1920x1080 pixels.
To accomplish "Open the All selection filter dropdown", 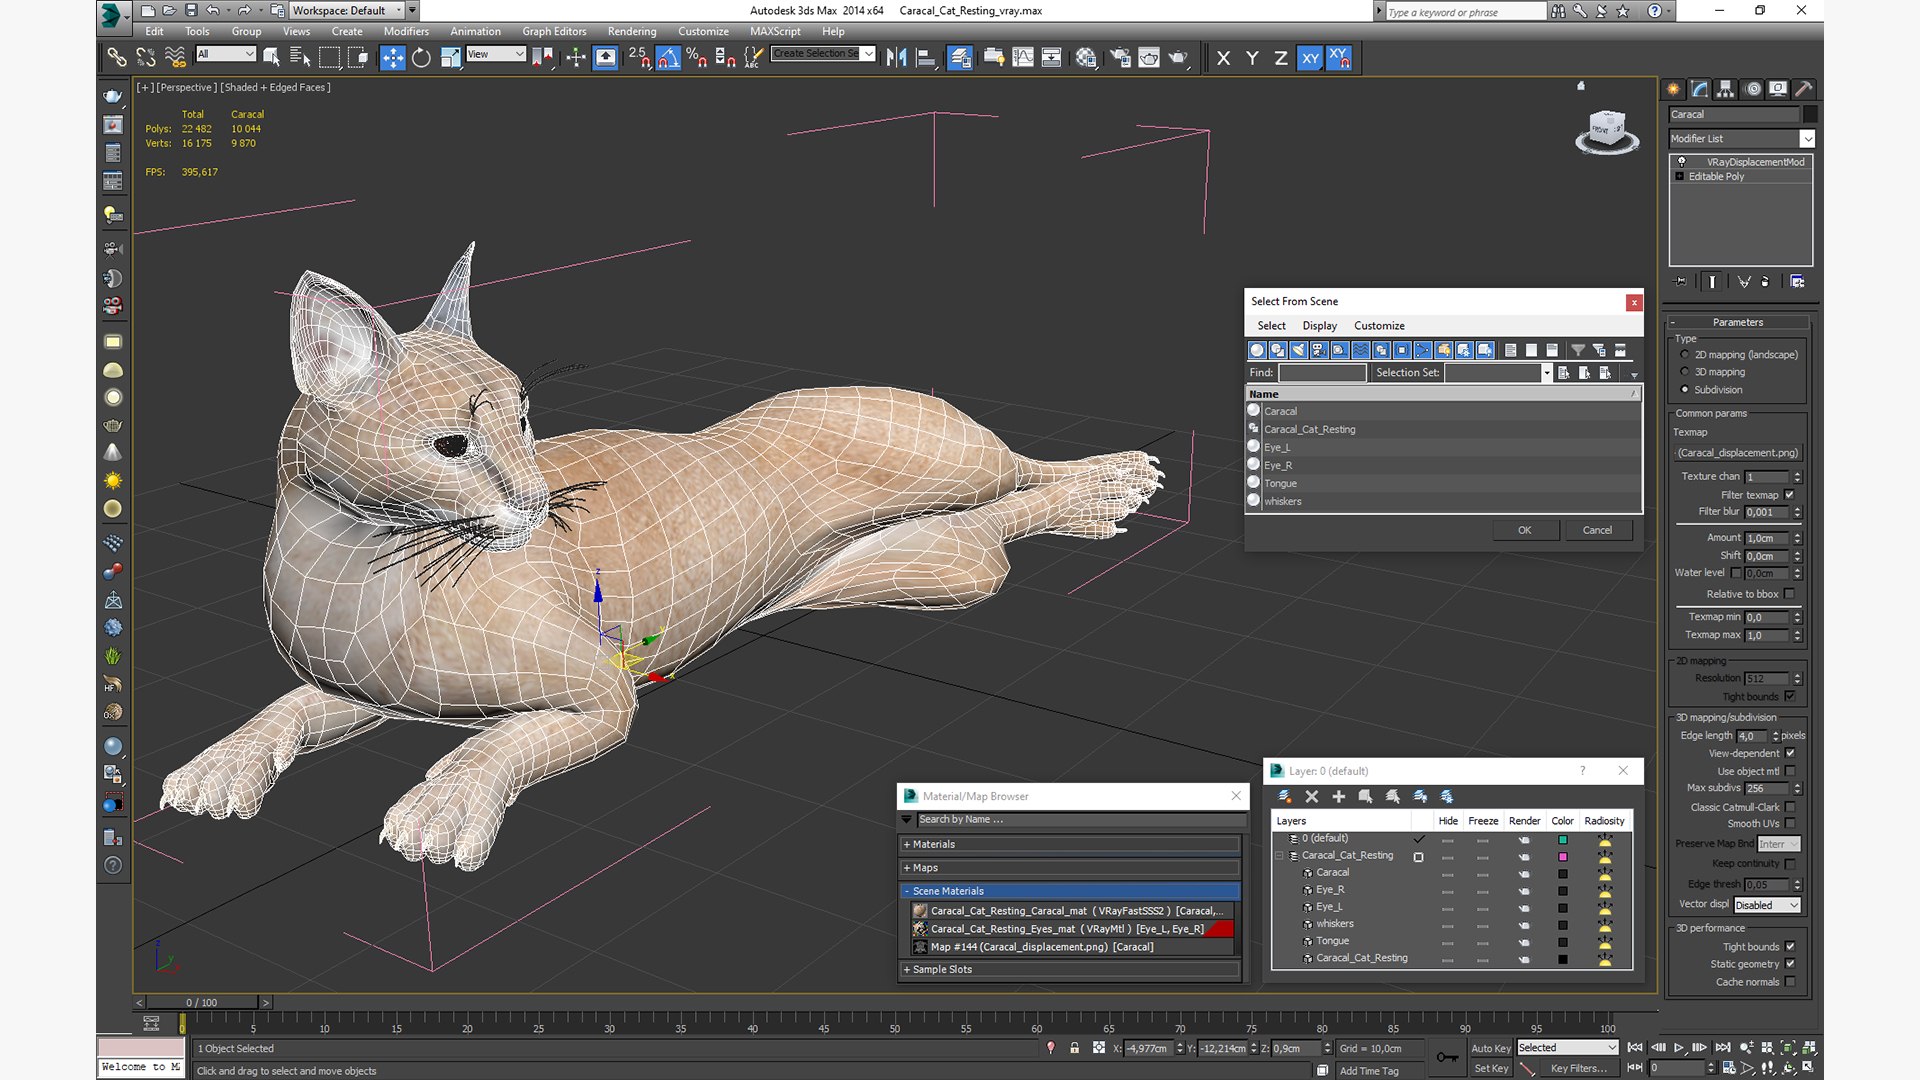I will click(226, 54).
